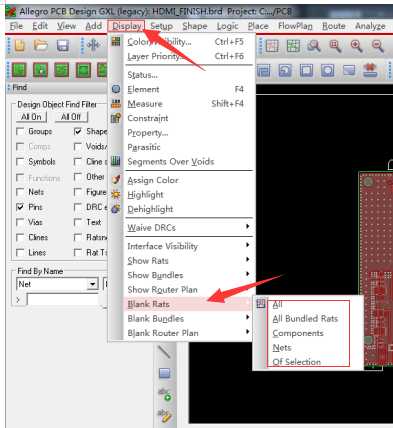Uncheck the Shapes checkbox
Screen dimensions: 393x428
pos(78,131)
